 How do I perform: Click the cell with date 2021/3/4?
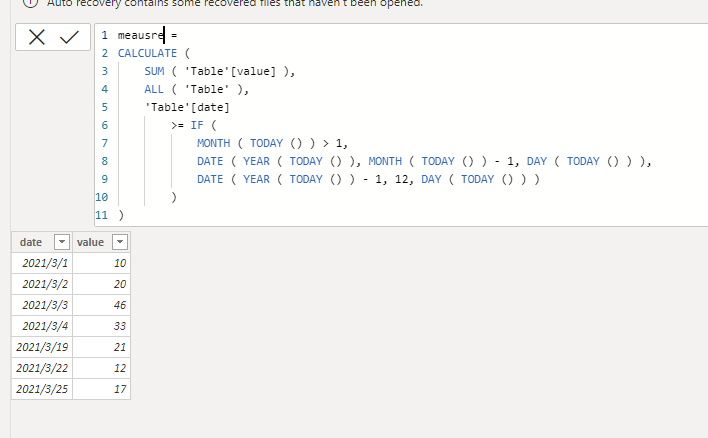(42, 326)
